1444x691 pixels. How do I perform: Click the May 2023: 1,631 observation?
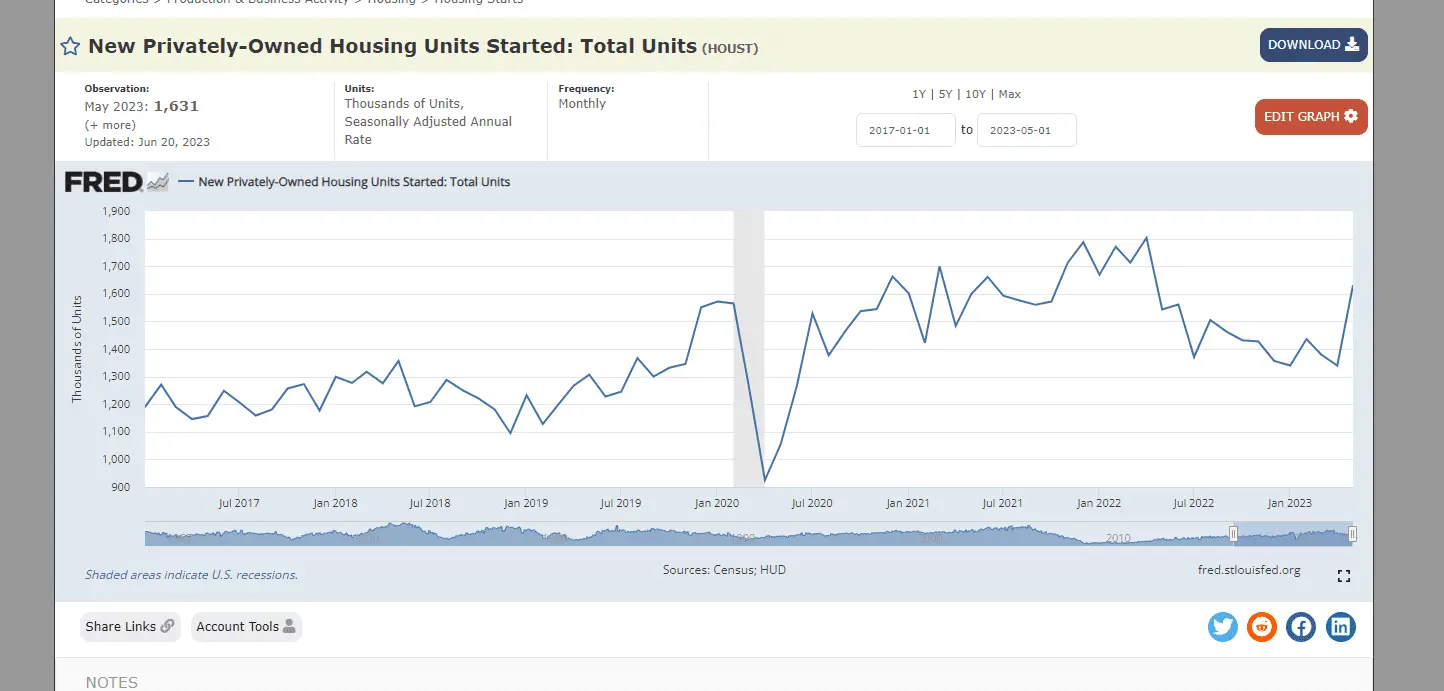pos(141,106)
